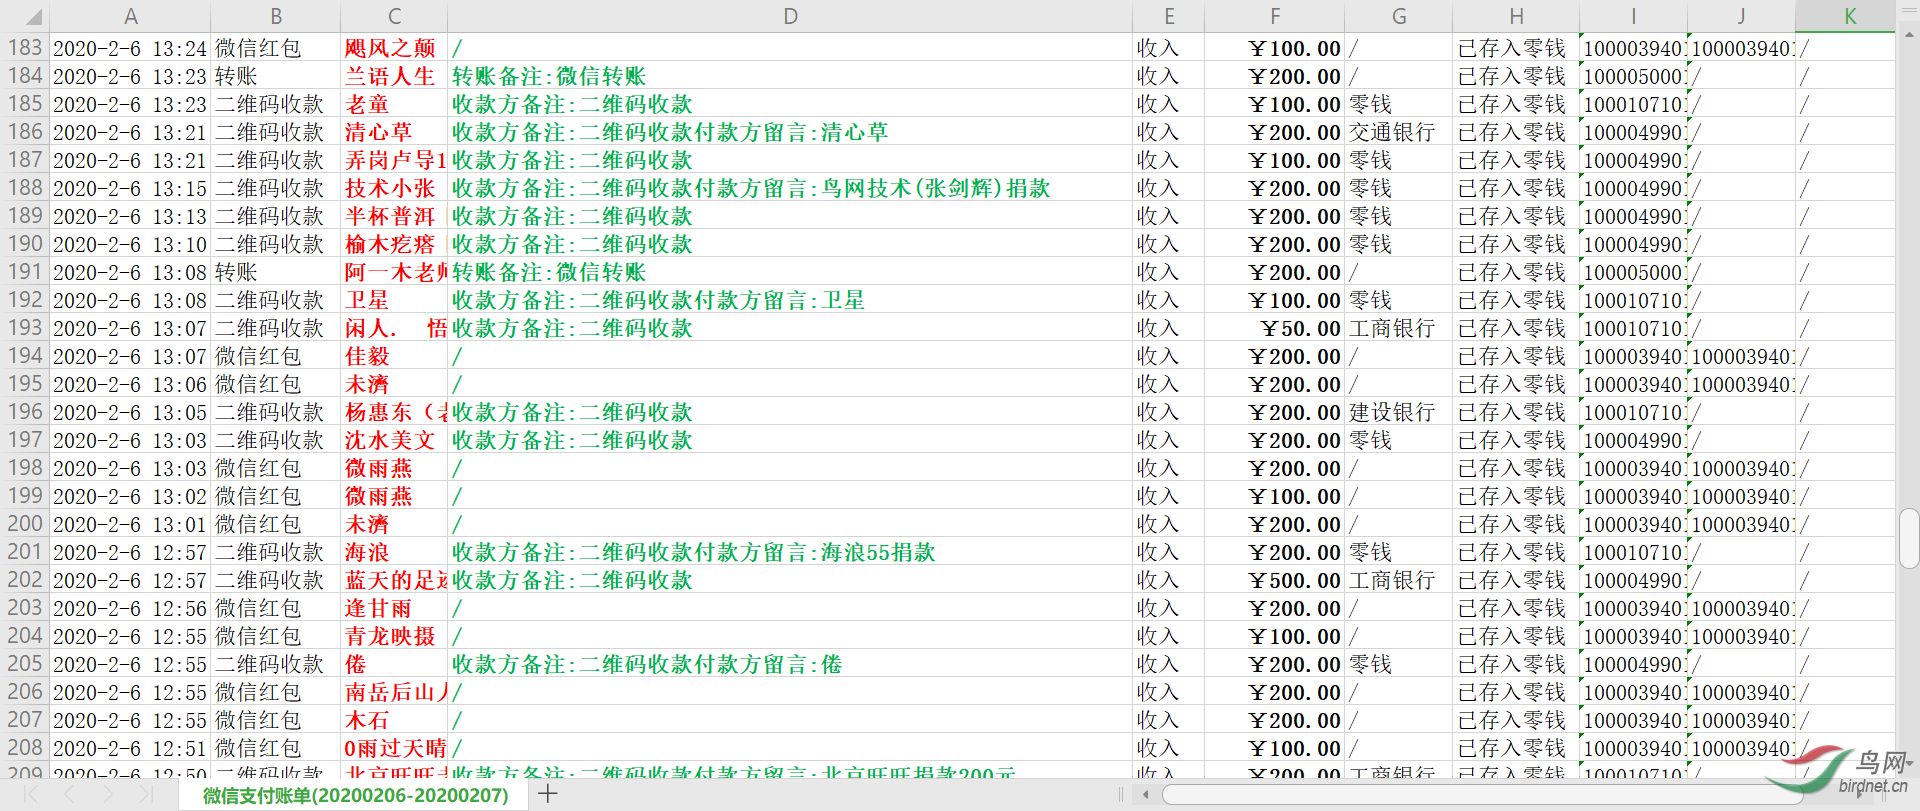Select column I header

pos(1634,16)
